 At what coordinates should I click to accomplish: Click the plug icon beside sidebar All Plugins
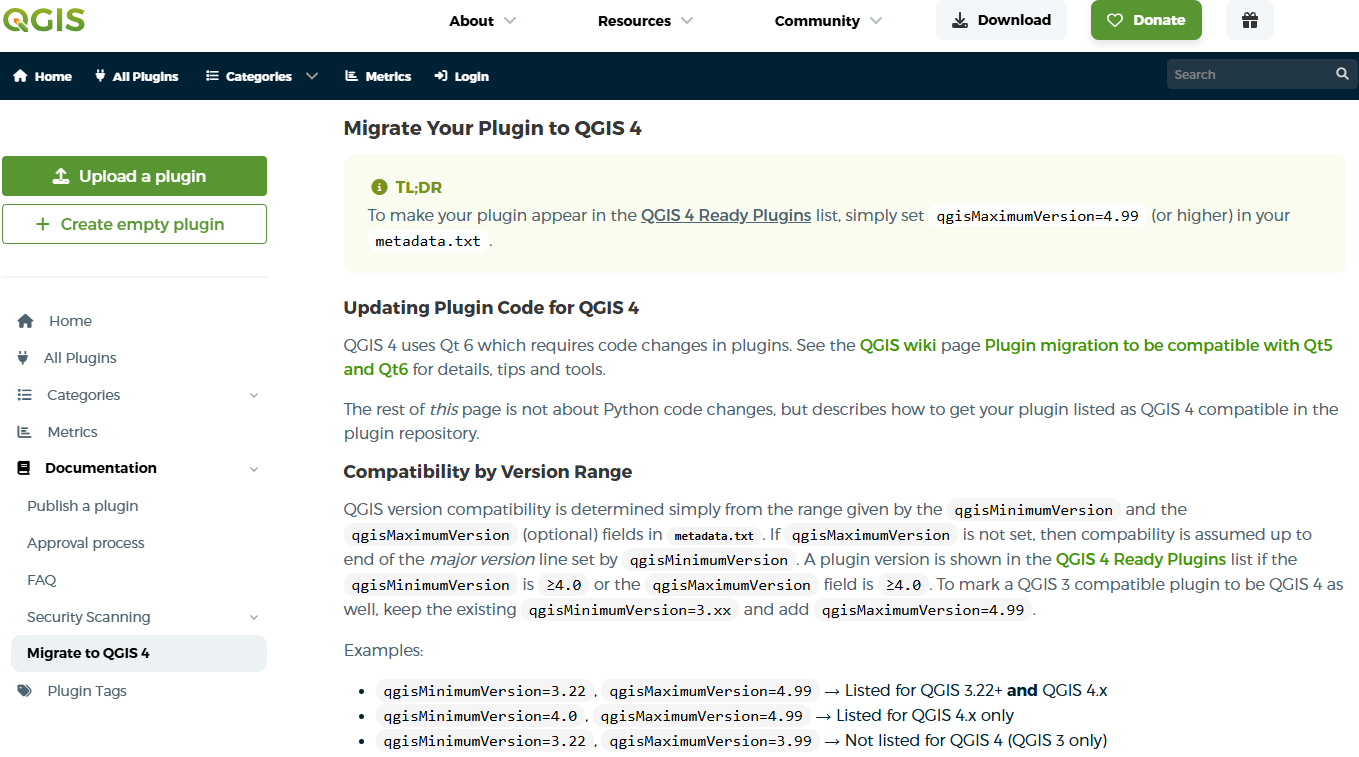(23, 358)
